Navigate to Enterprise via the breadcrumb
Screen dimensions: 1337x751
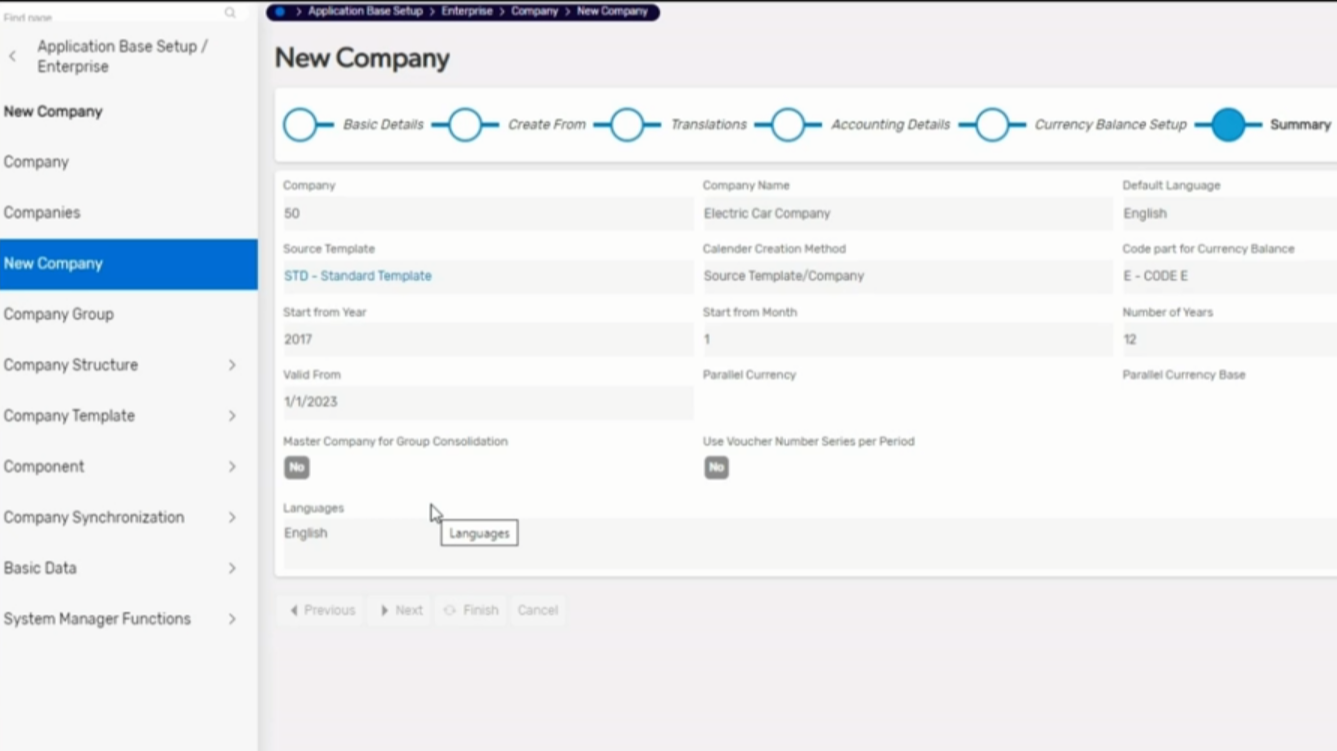[x=466, y=13]
